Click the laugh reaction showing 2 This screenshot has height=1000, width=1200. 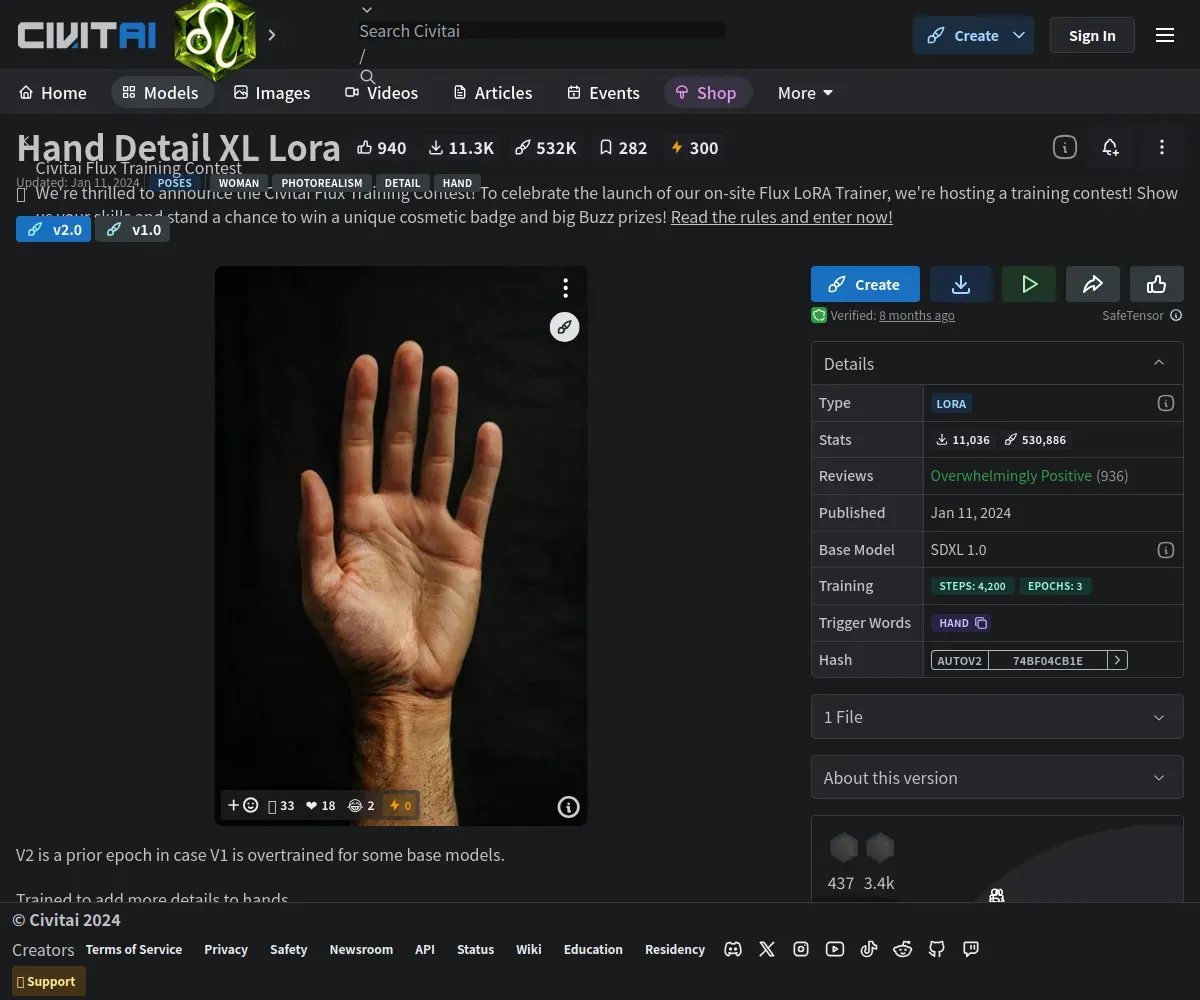361,805
